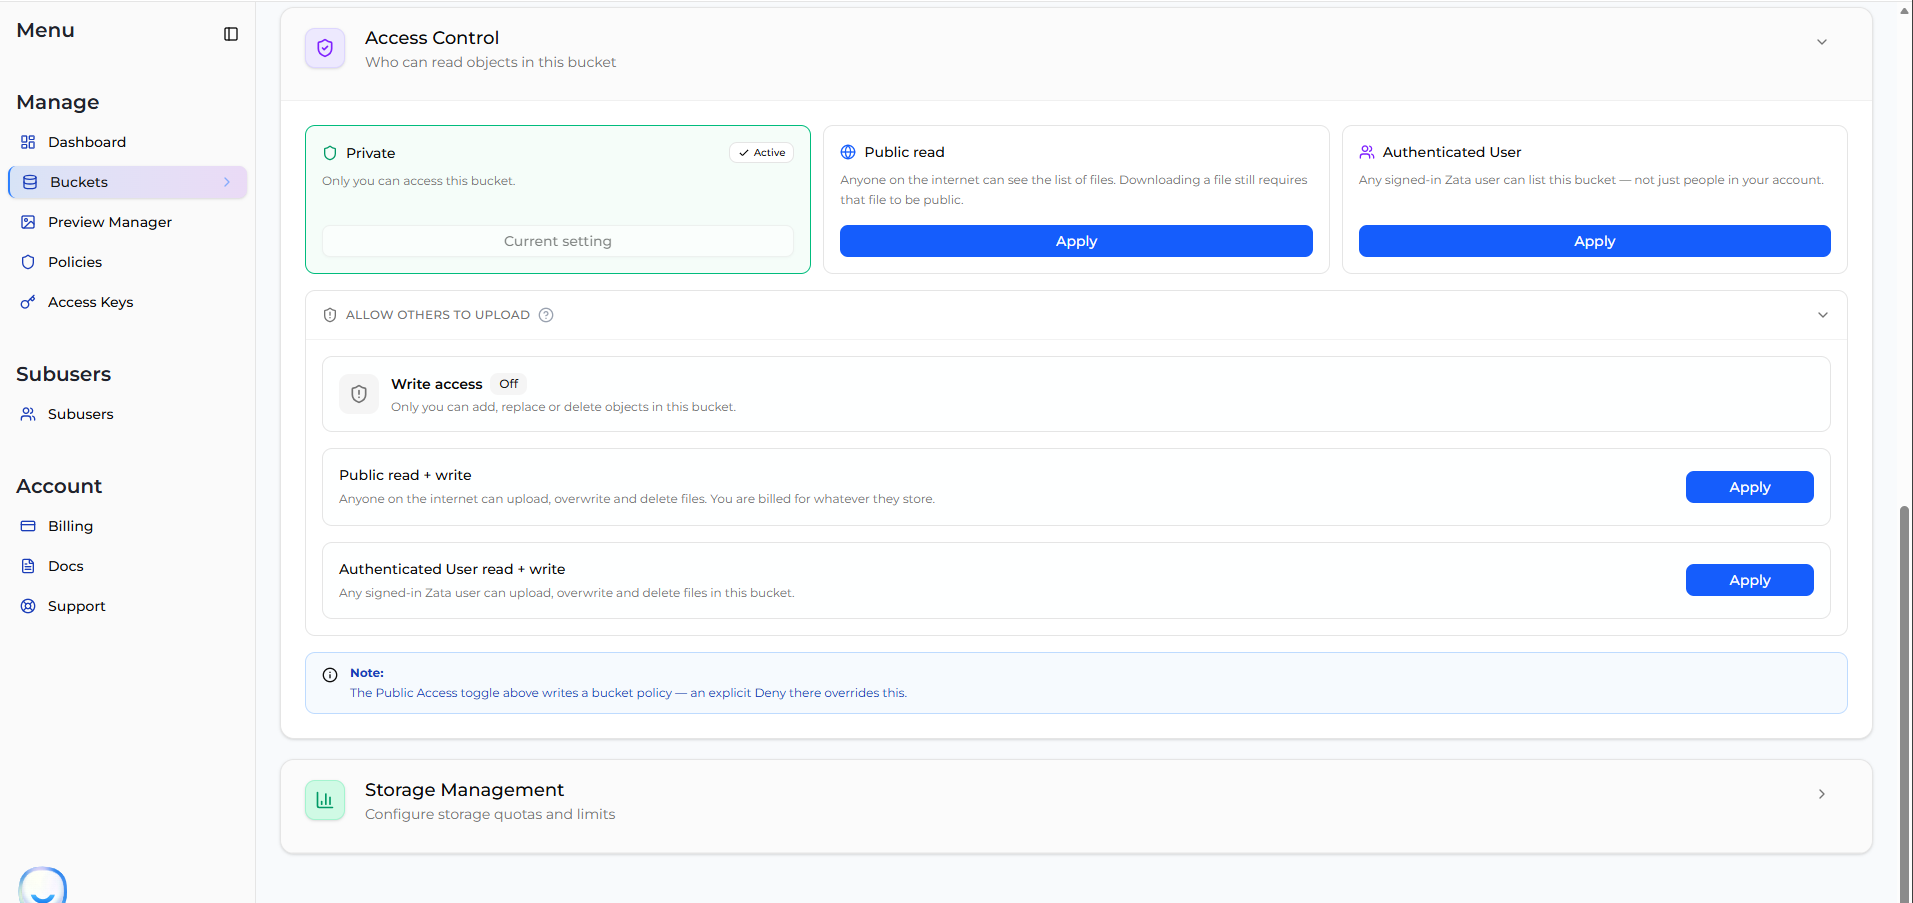Click the Note info icon
The width and height of the screenshot is (1913, 903).
pos(330,675)
